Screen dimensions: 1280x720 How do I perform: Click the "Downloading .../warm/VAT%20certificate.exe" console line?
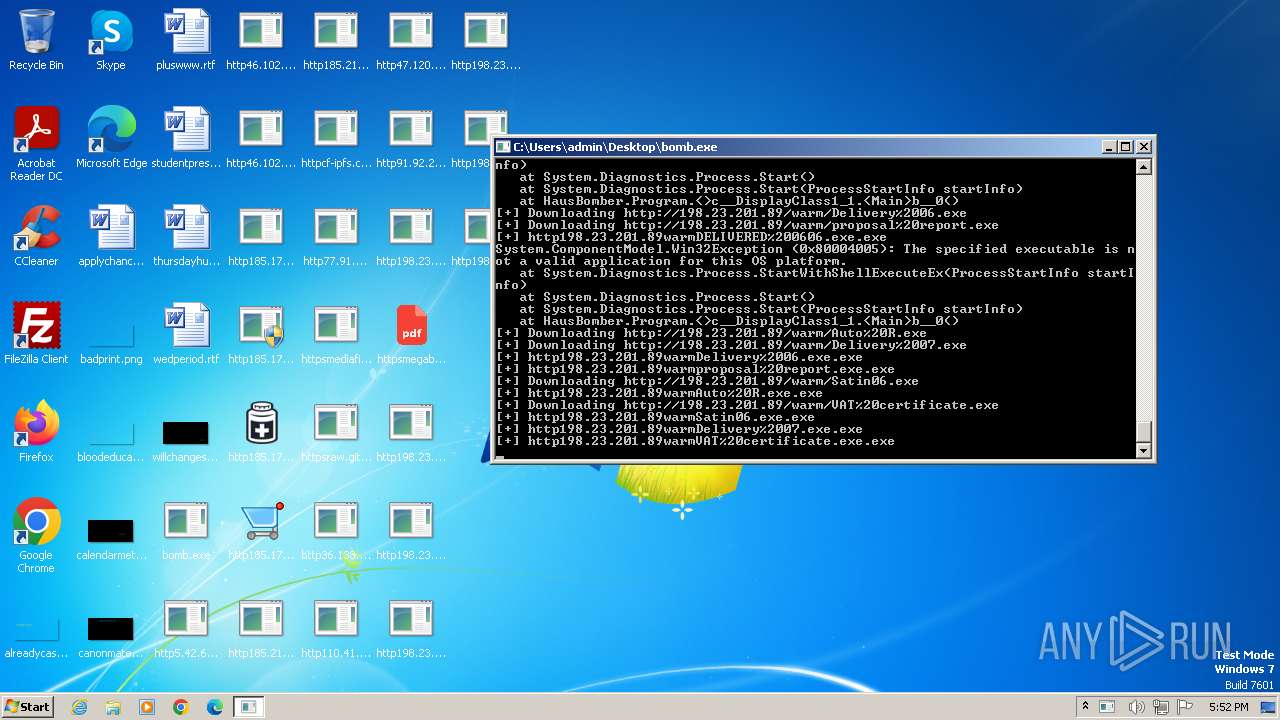point(747,405)
